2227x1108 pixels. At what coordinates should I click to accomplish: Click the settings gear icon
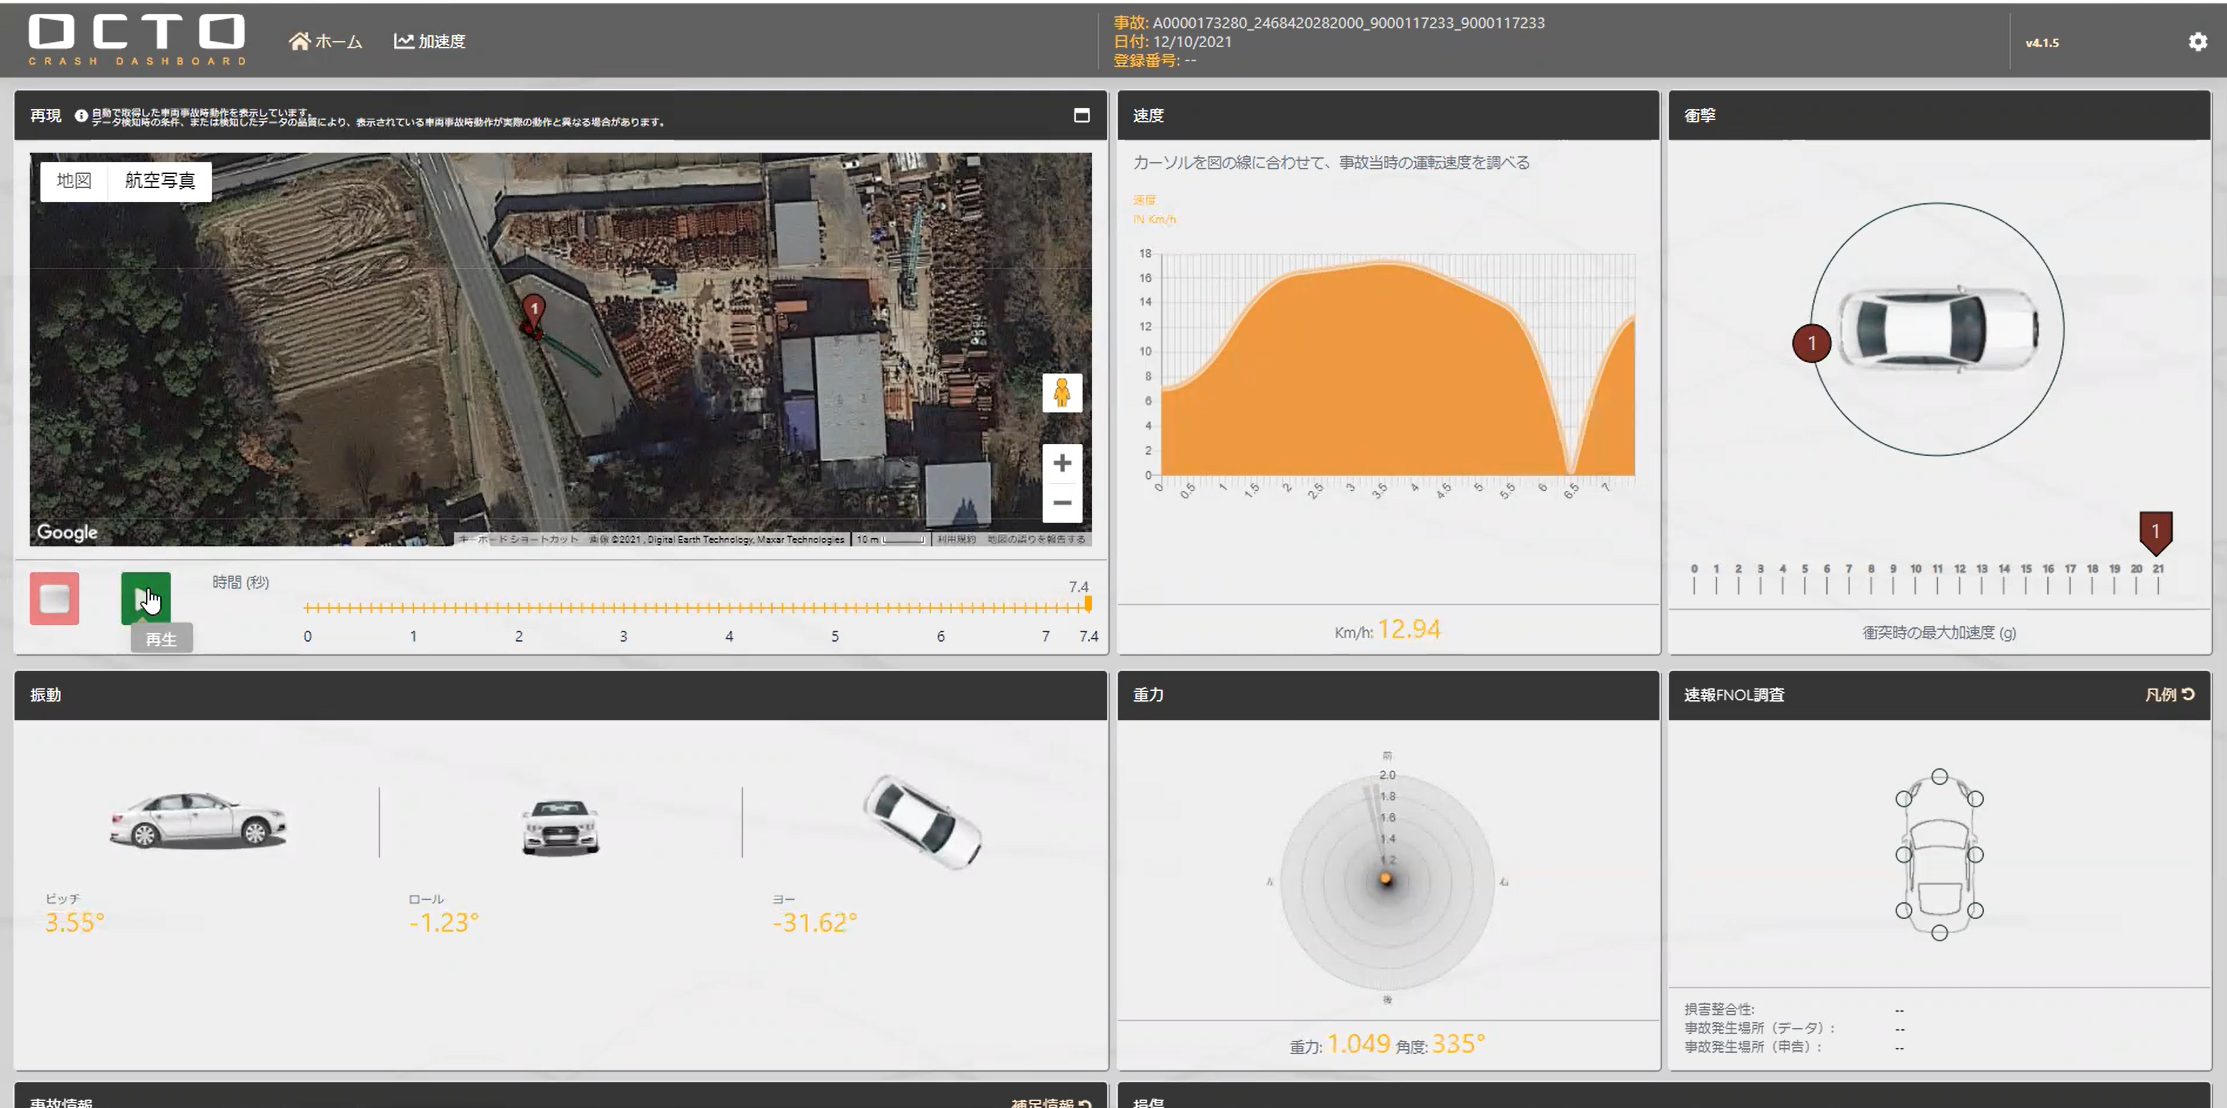[x=2197, y=42]
